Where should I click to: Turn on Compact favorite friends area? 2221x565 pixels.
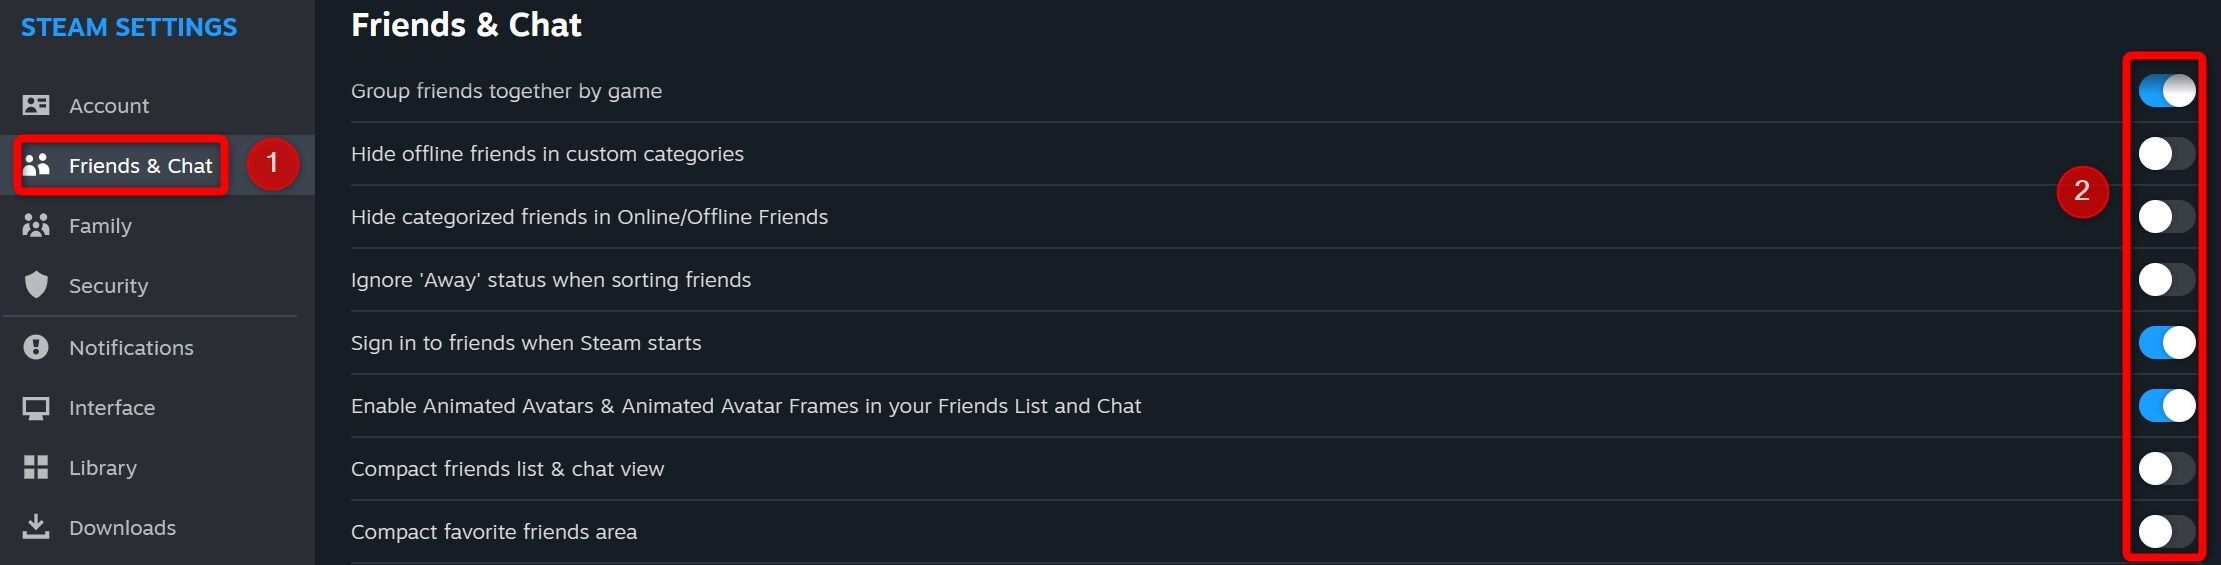pos(2166,532)
